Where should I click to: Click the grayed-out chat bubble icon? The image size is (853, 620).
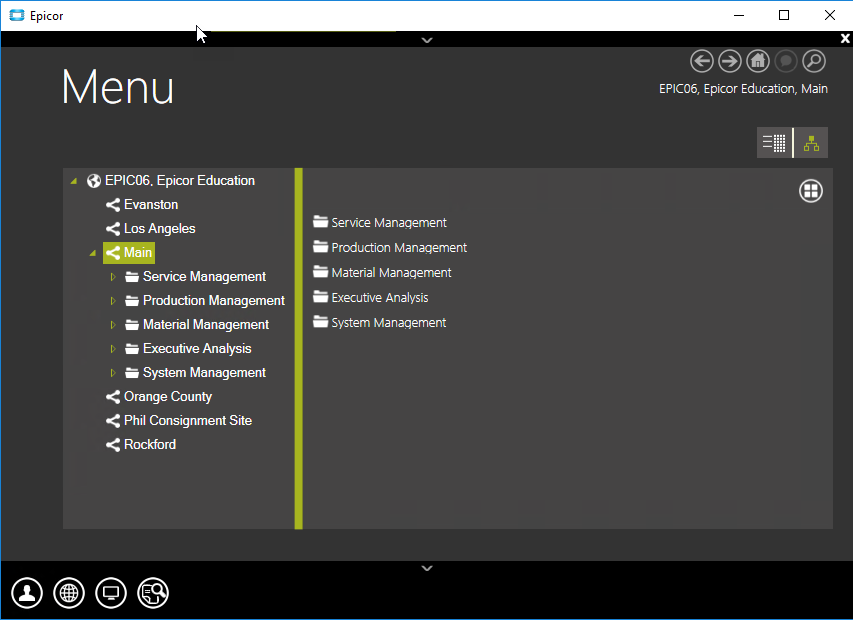[786, 61]
